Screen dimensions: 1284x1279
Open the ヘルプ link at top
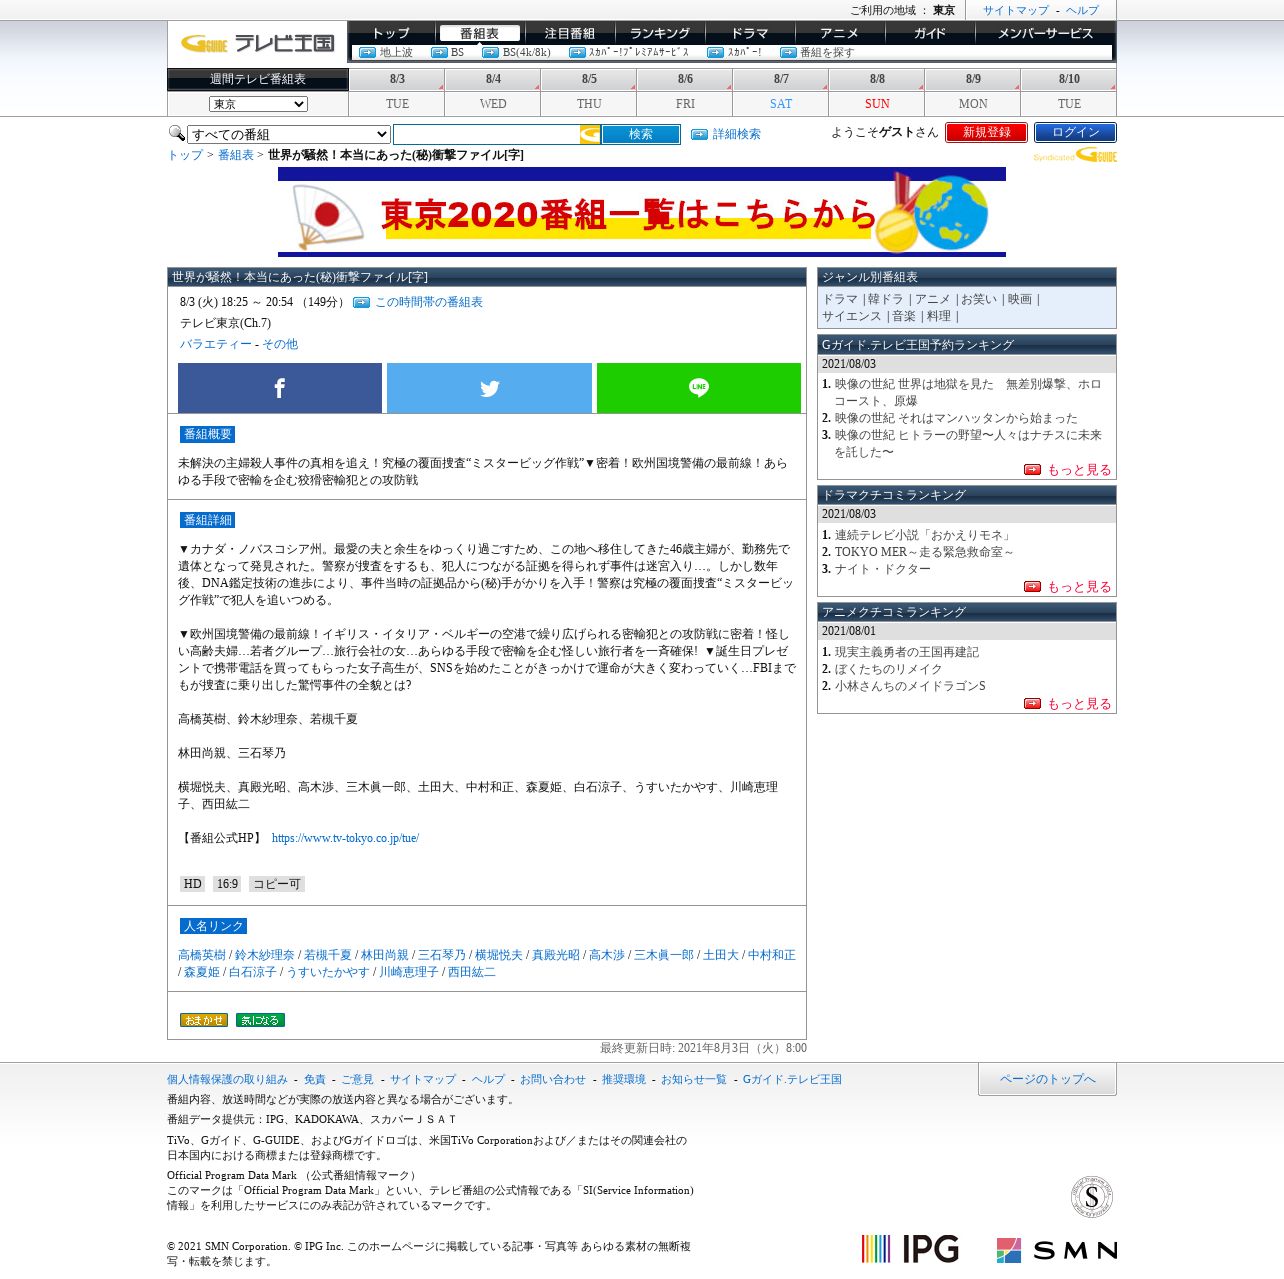pyautogui.click(x=1082, y=10)
